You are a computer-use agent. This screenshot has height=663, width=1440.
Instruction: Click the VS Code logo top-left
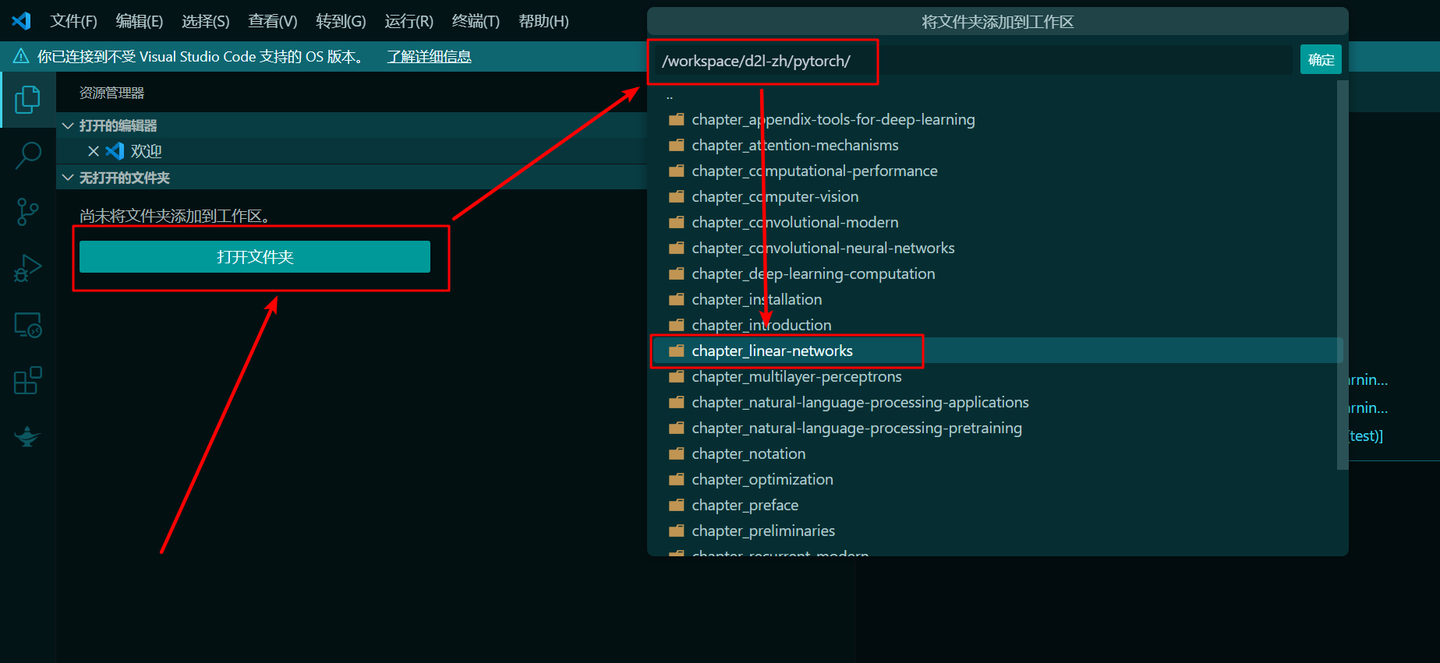click(21, 20)
